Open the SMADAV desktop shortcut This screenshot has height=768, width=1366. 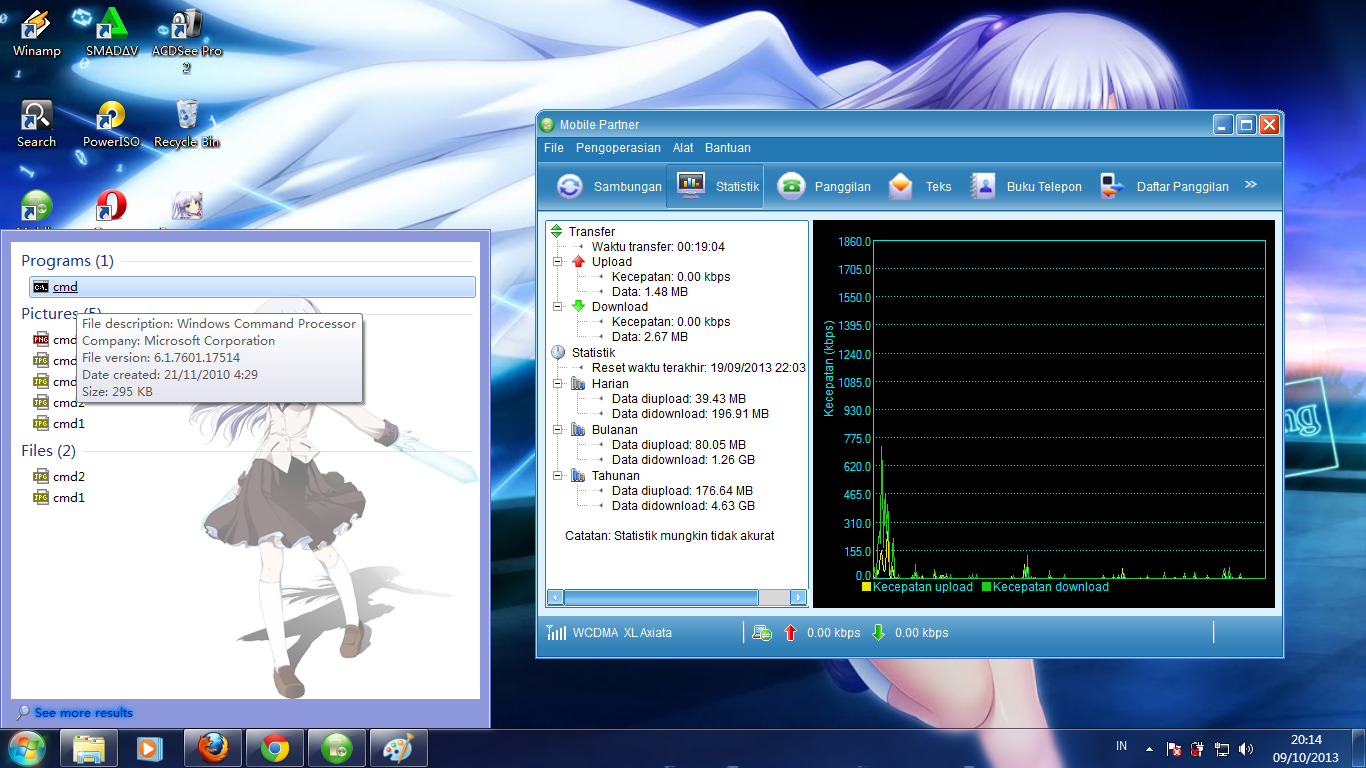tap(112, 32)
